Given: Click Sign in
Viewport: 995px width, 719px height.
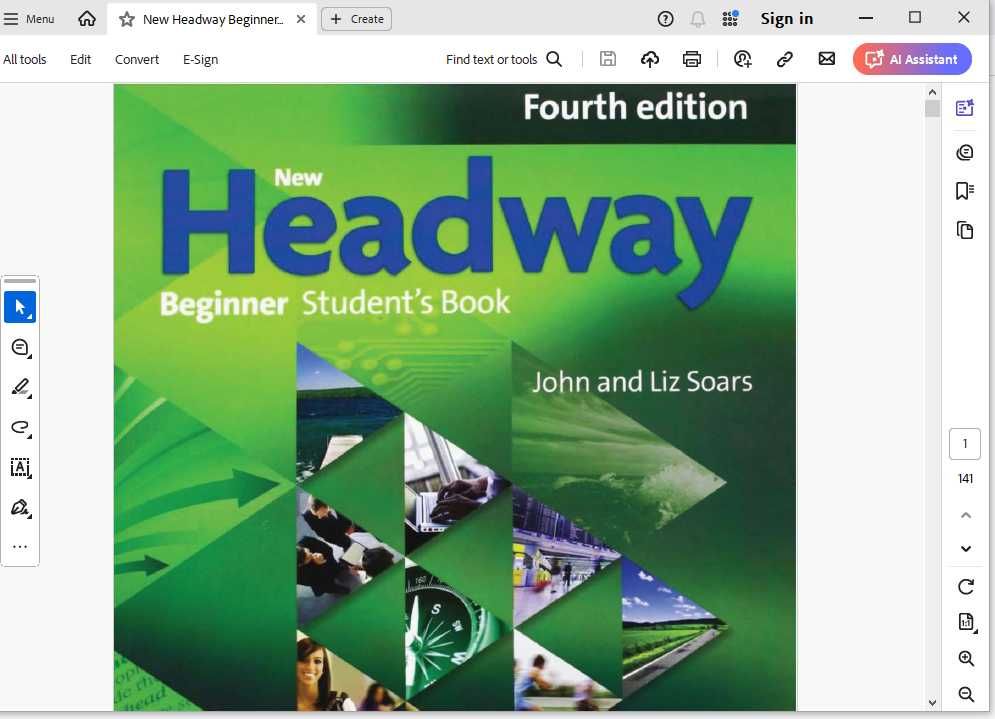Looking at the screenshot, I should pyautogui.click(x=787, y=19).
